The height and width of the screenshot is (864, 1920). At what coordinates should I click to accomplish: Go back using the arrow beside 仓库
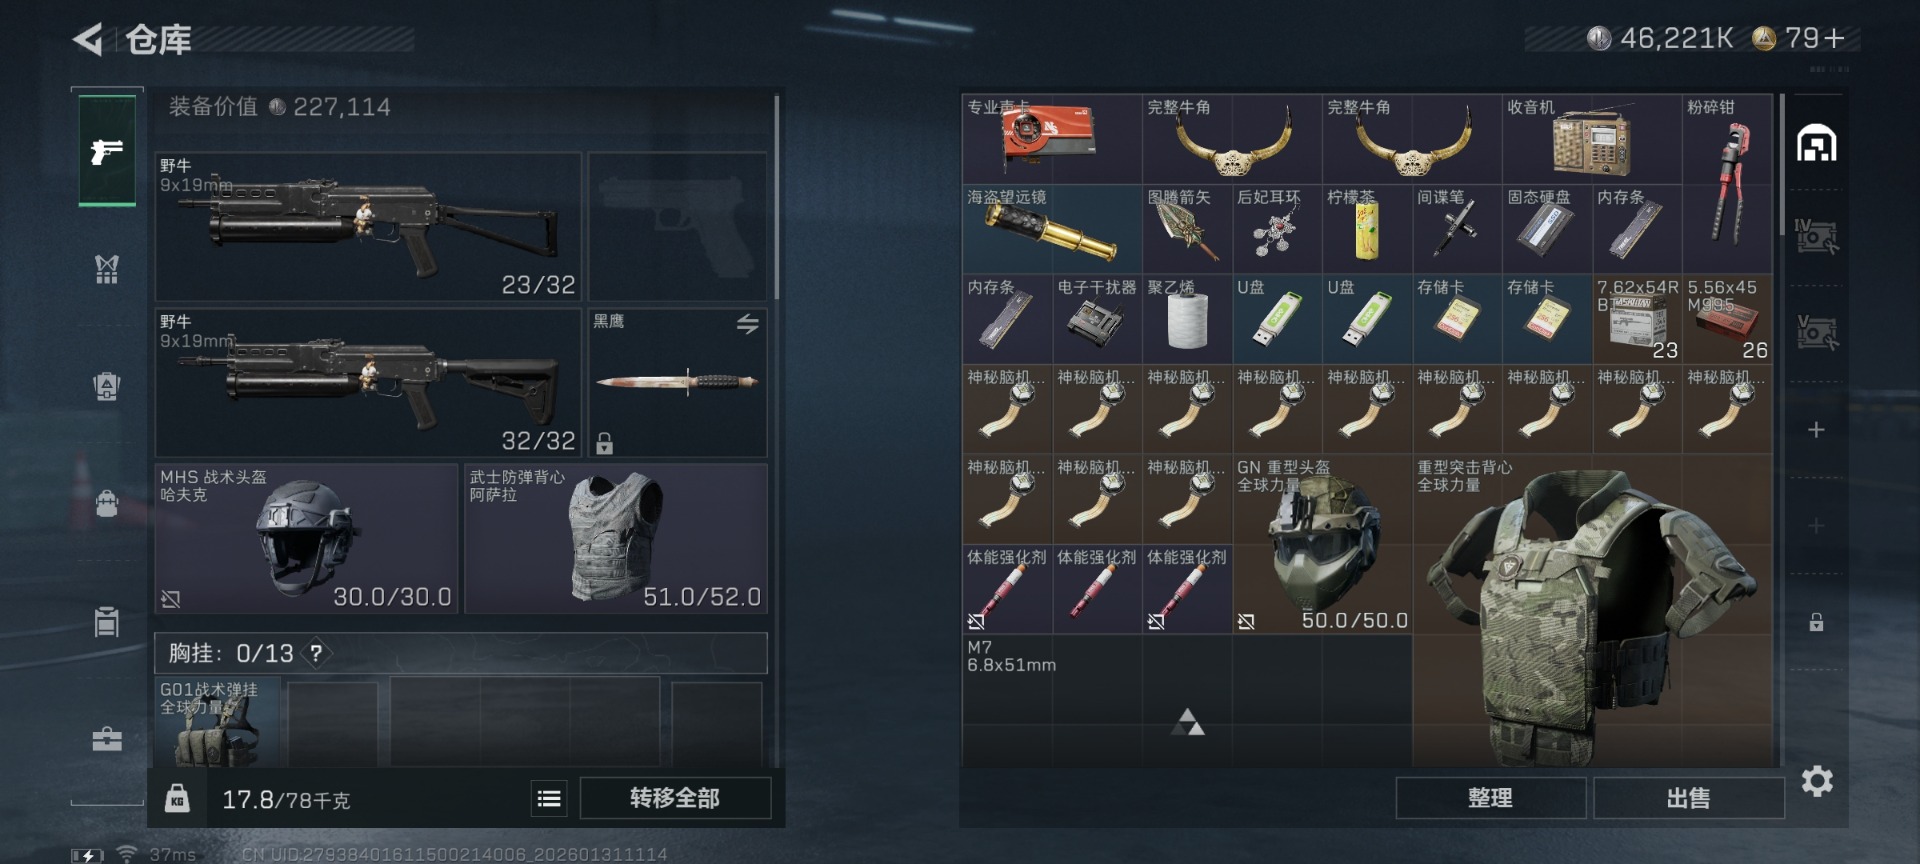click(87, 40)
